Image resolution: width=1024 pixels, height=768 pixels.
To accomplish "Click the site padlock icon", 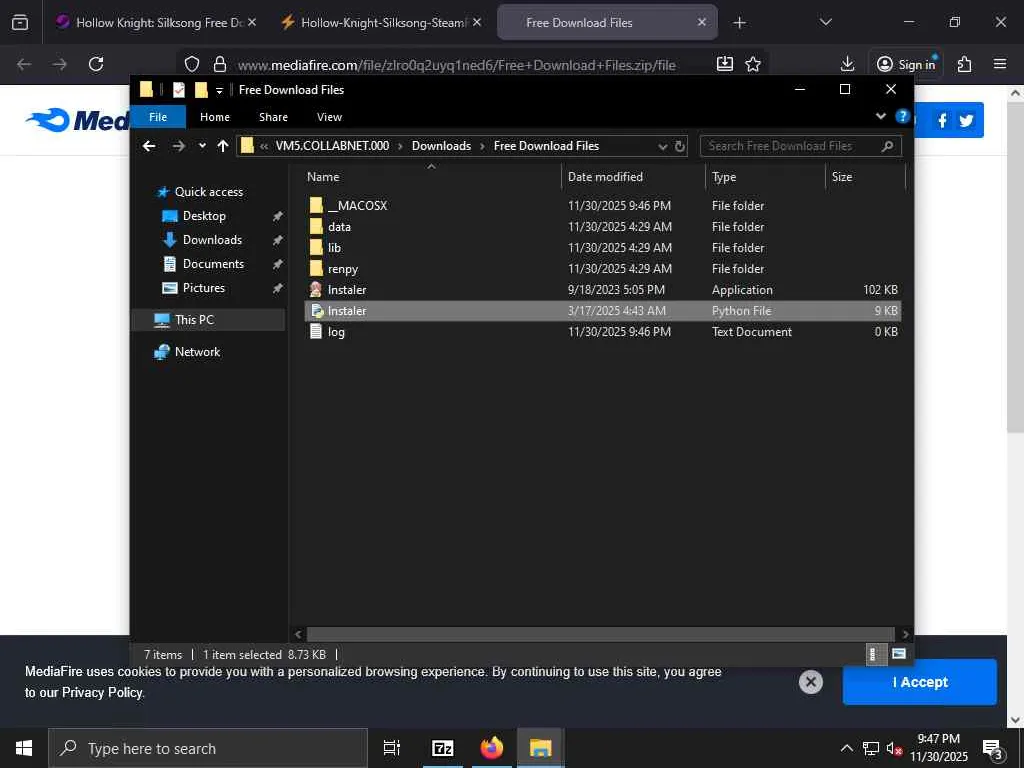I will tap(220, 64).
